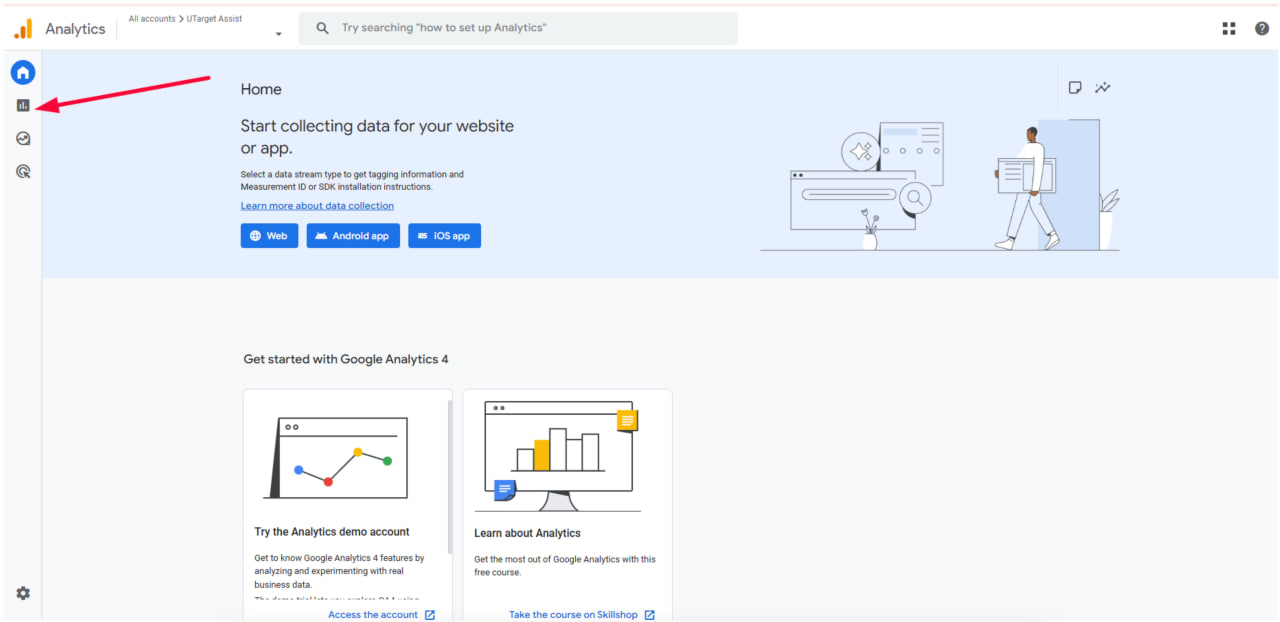Open the Explore icon in the sidebar
The height and width of the screenshot is (622, 1280).
click(23, 139)
